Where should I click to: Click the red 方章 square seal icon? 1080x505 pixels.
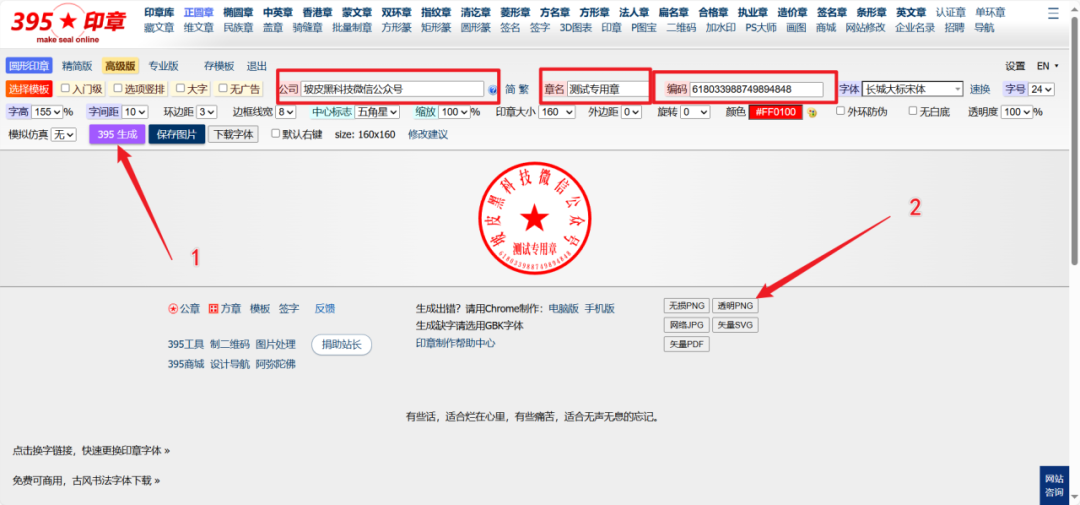click(x=215, y=309)
